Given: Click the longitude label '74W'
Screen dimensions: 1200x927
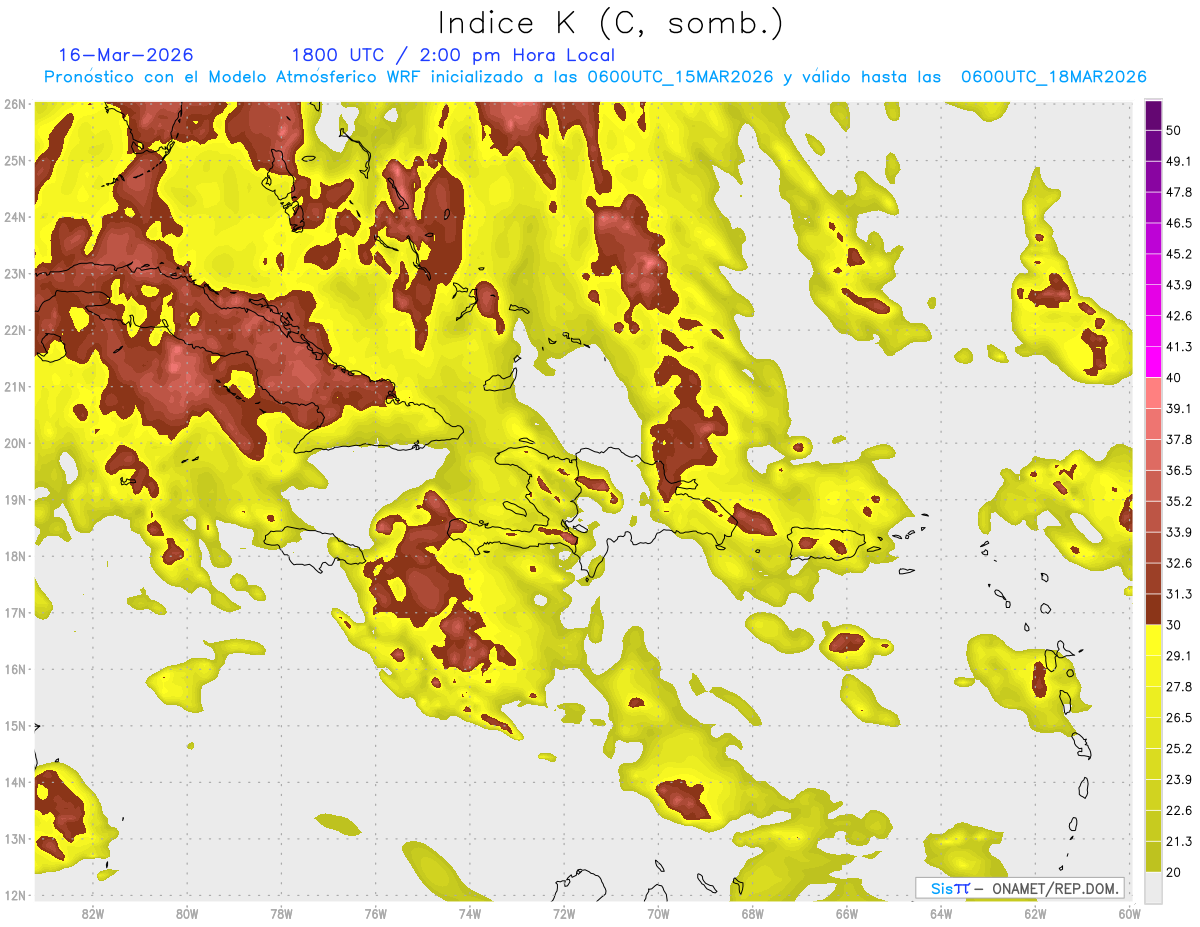Looking at the screenshot, I should click(470, 914).
